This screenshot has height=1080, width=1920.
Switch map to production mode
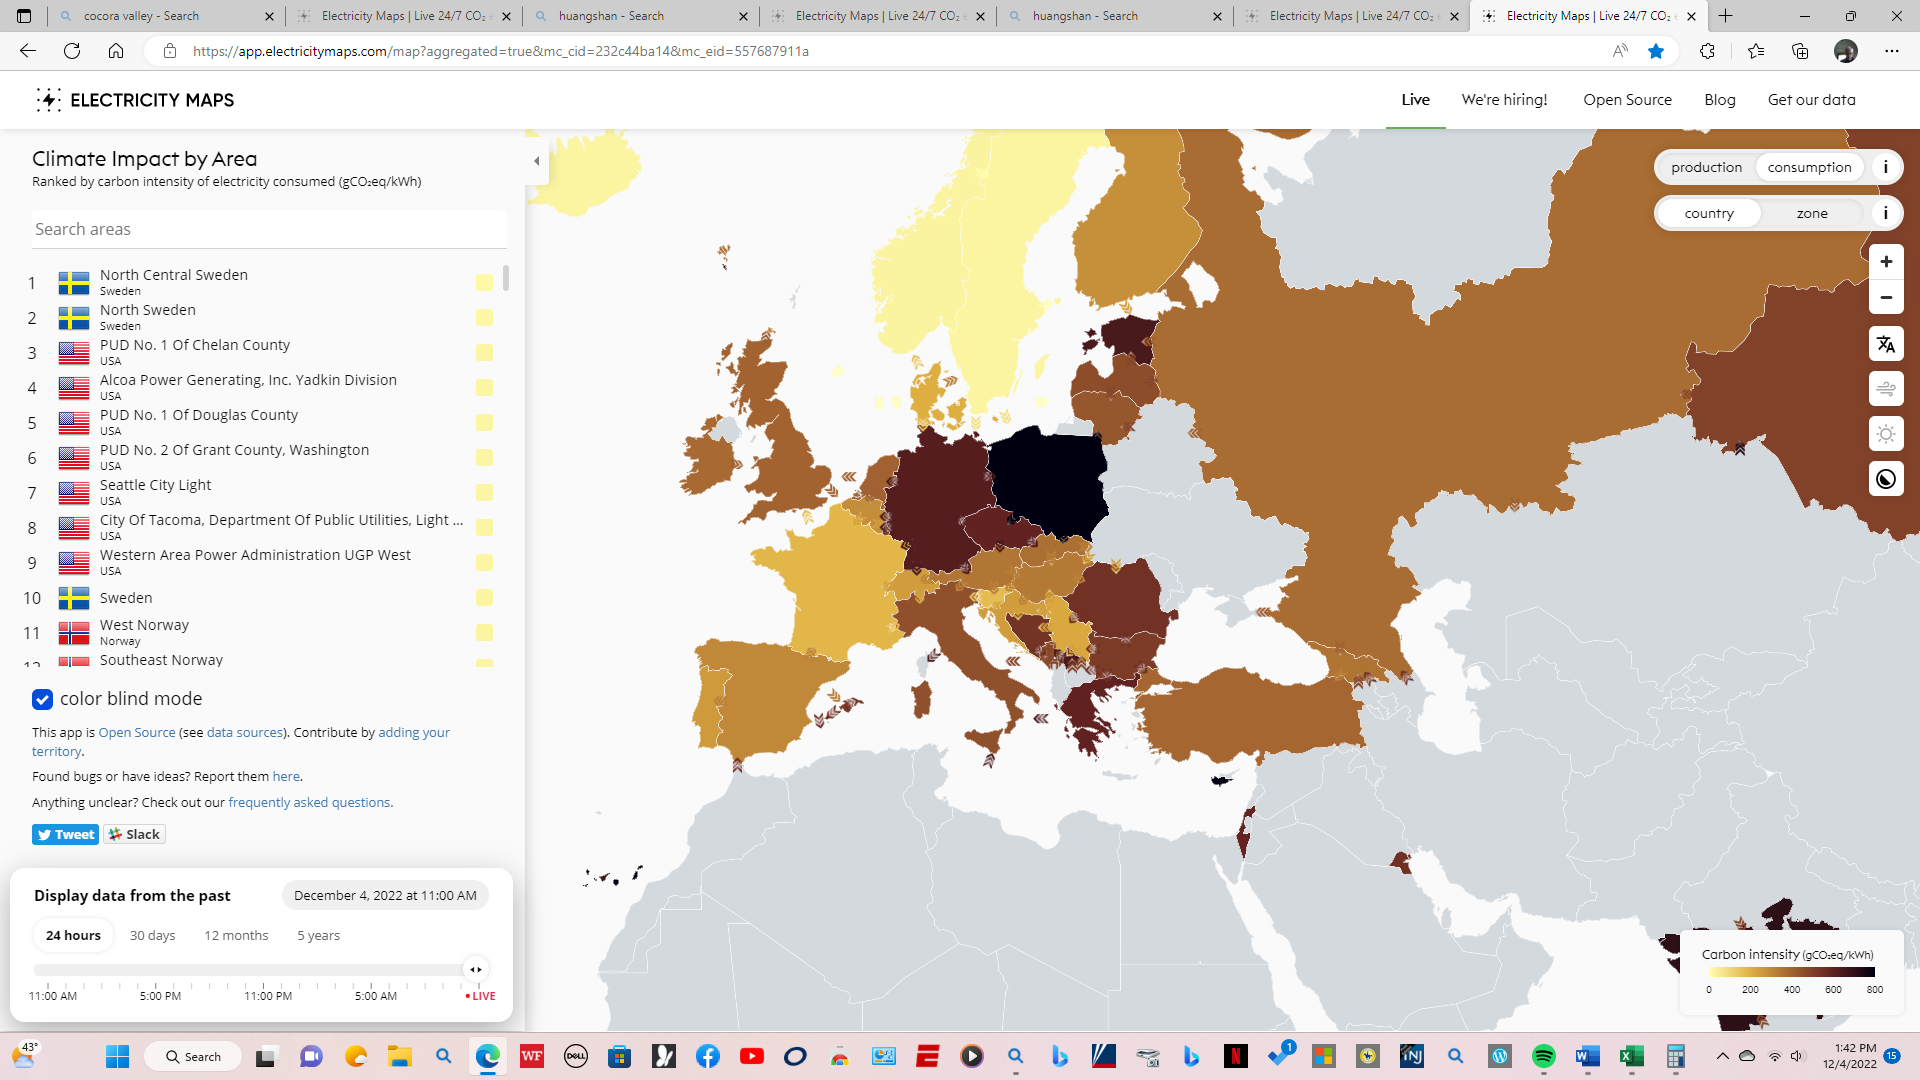1706,167
